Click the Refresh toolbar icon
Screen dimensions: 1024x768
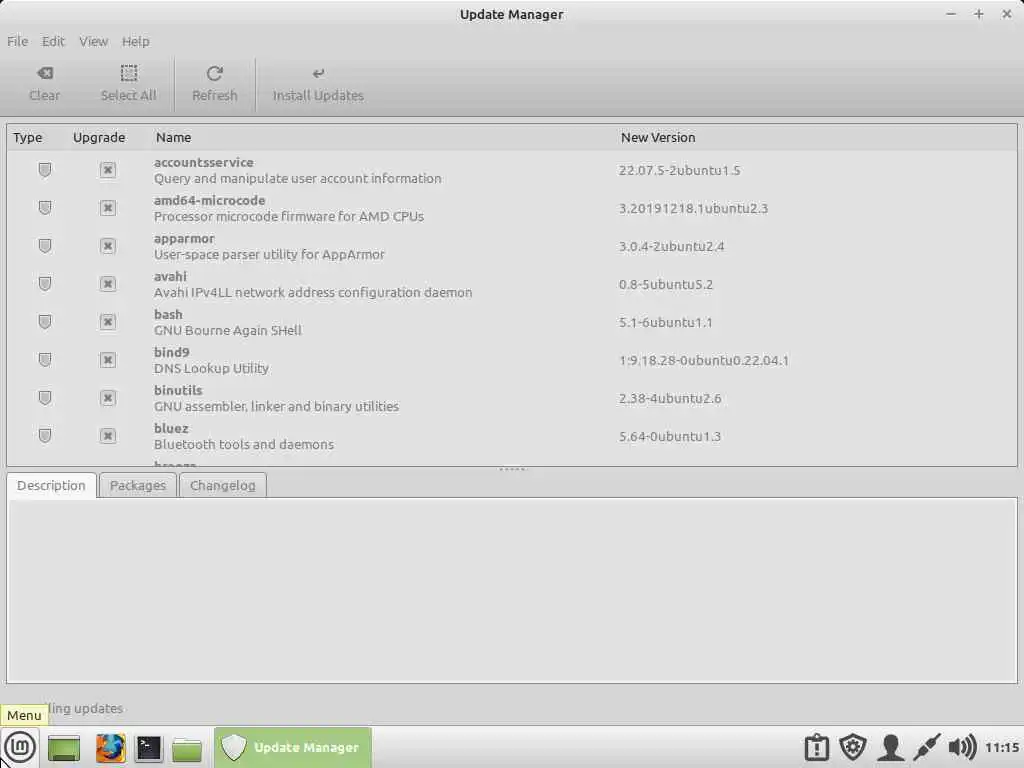point(214,73)
